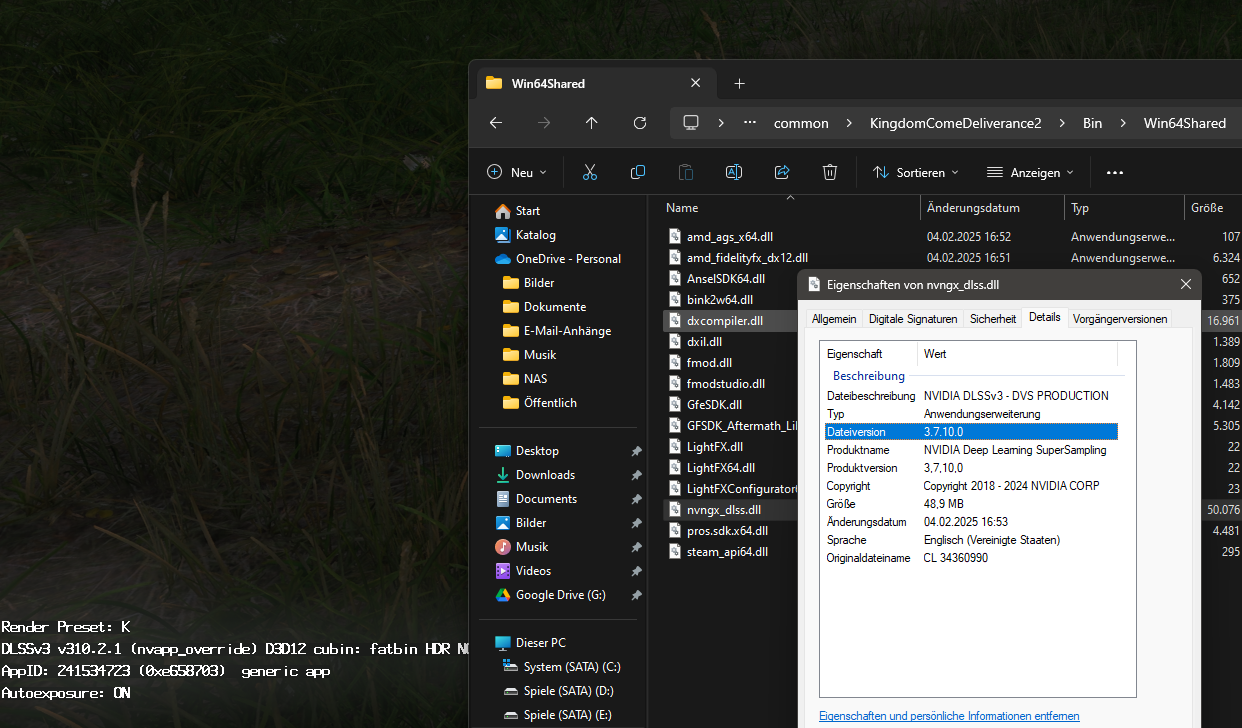Select the Originaldateiname CL 34360990 row

970,558
